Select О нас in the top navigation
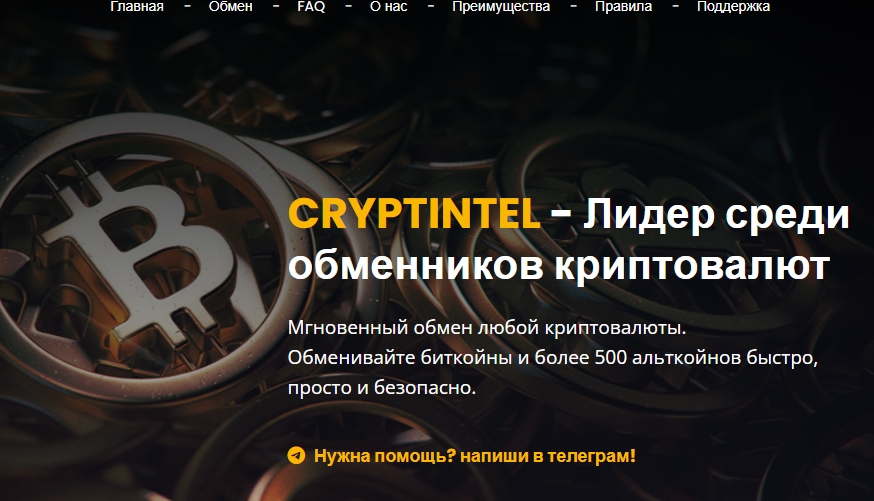 pos(389,7)
